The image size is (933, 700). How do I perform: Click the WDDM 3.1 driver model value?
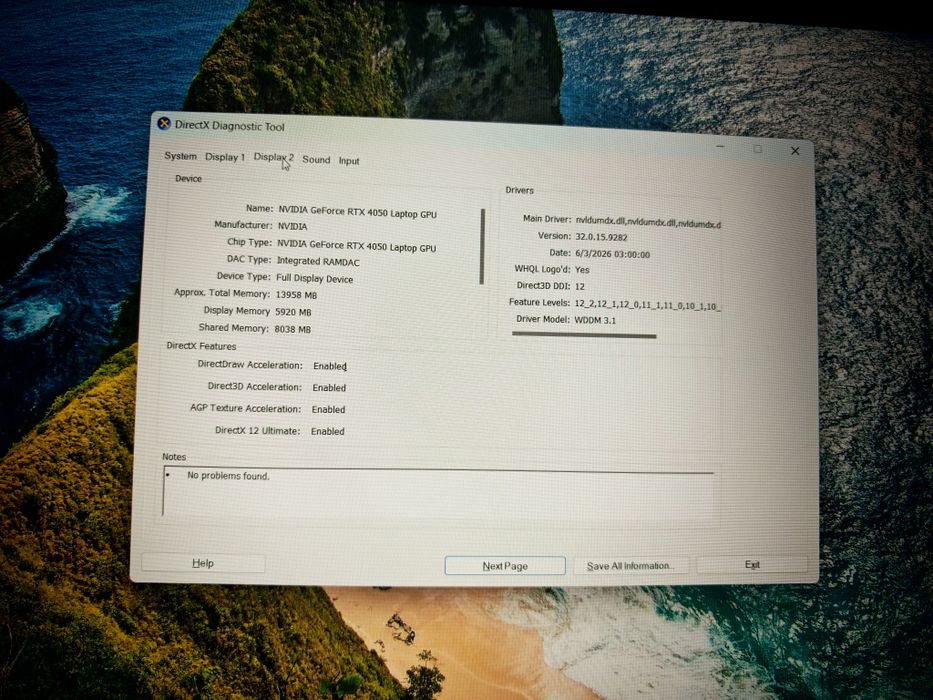[595, 320]
